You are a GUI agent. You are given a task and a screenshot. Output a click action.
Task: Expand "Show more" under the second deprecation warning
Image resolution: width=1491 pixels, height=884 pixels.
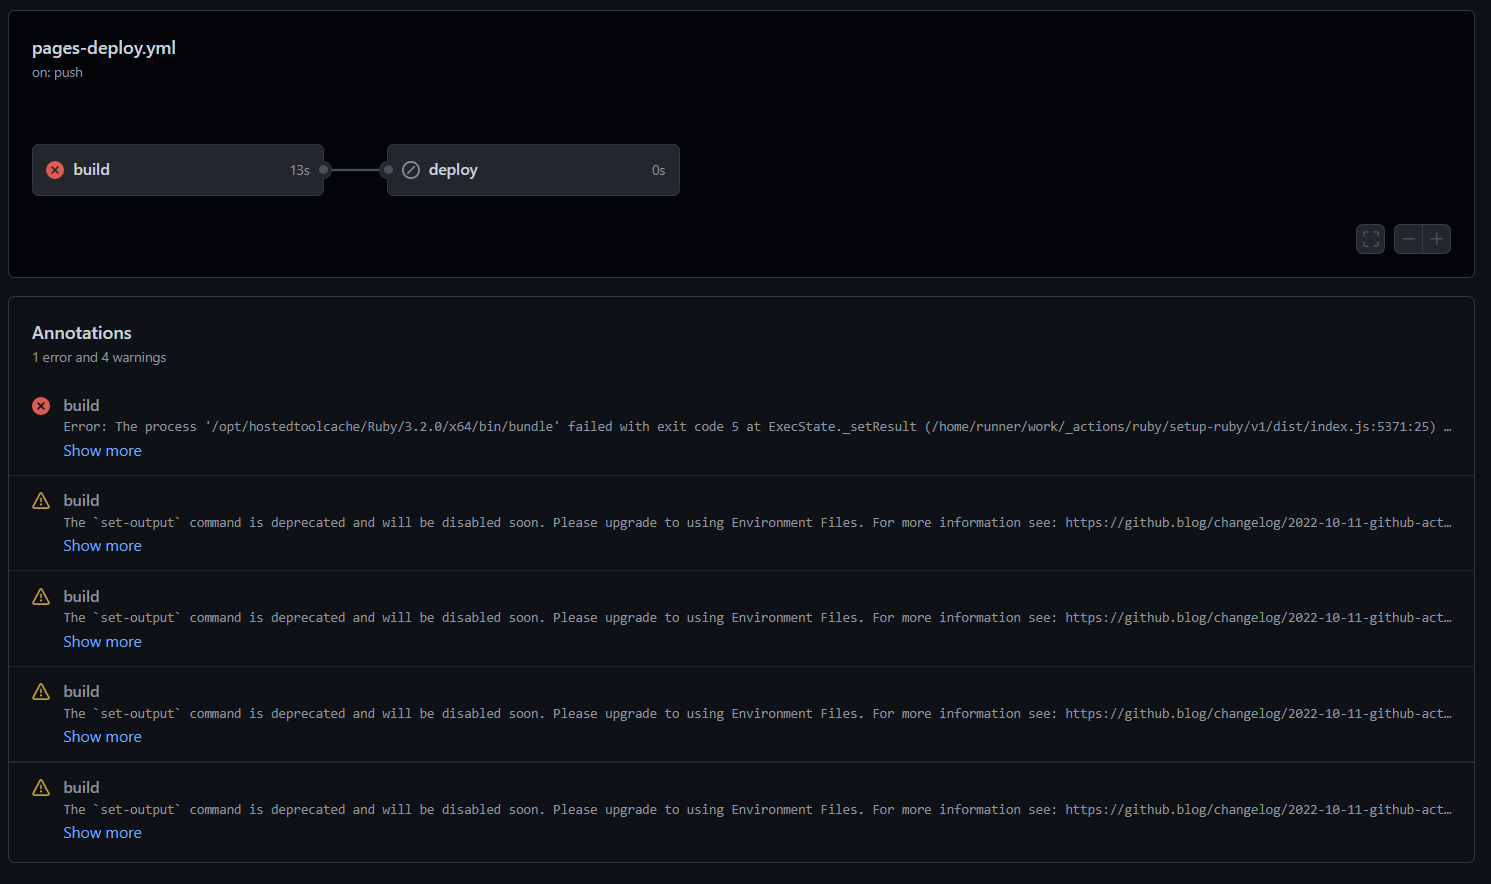coord(102,641)
